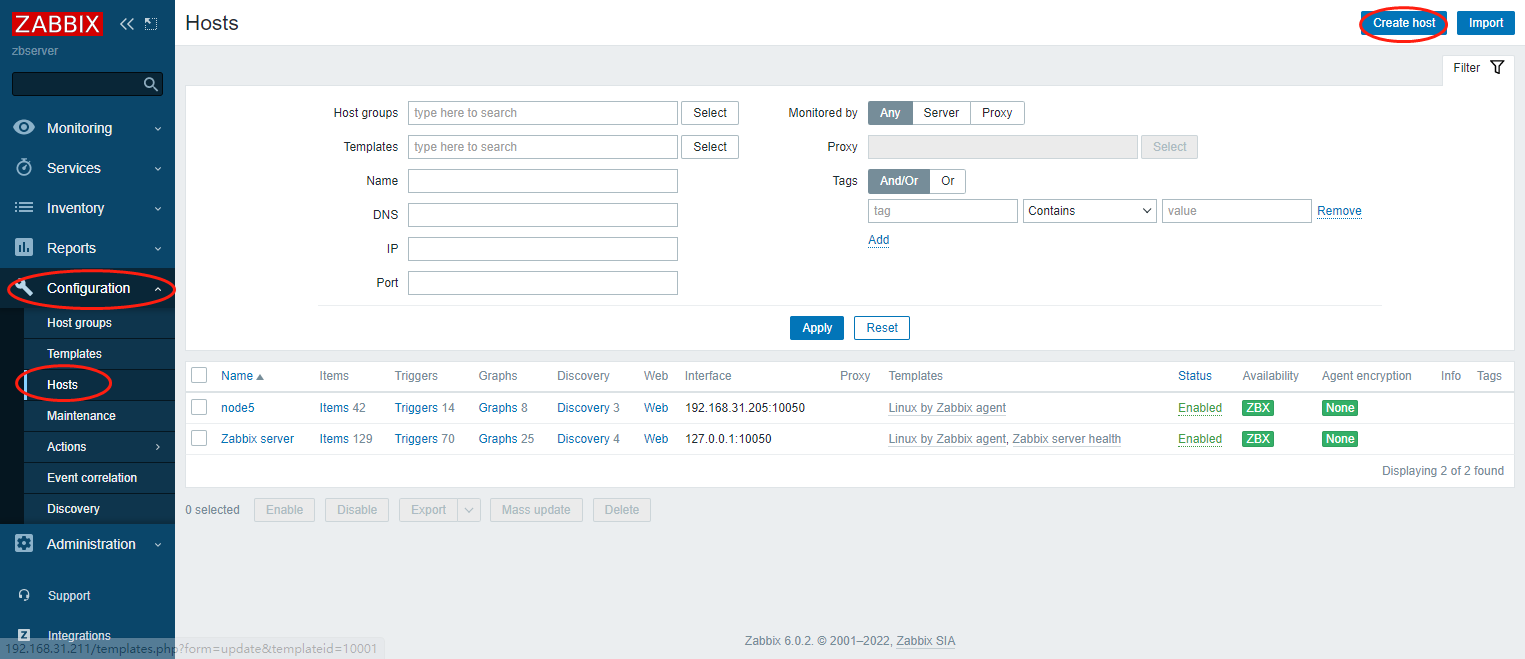Apply the host filter
The image size is (1525, 659).
tap(817, 328)
